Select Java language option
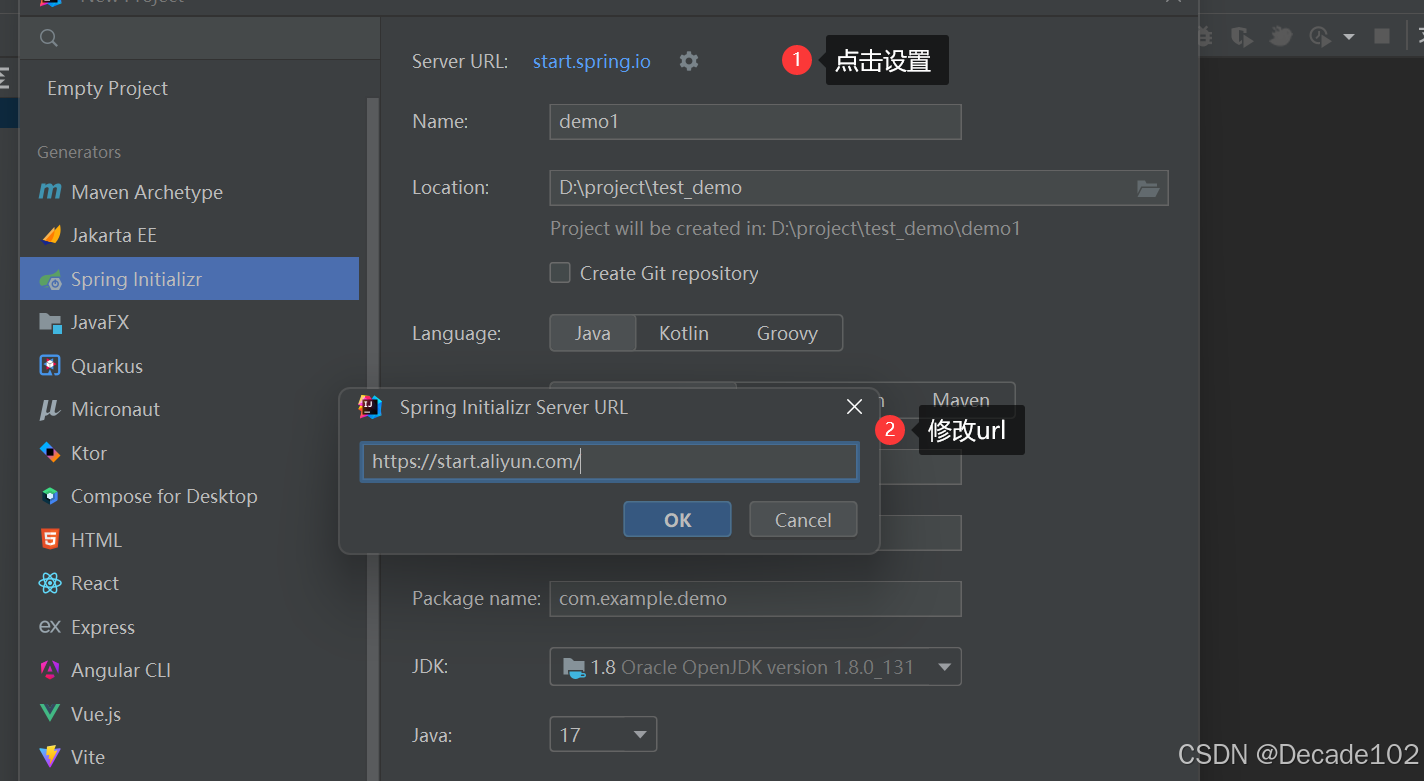Screen dimensions: 1424x781 [593, 333]
